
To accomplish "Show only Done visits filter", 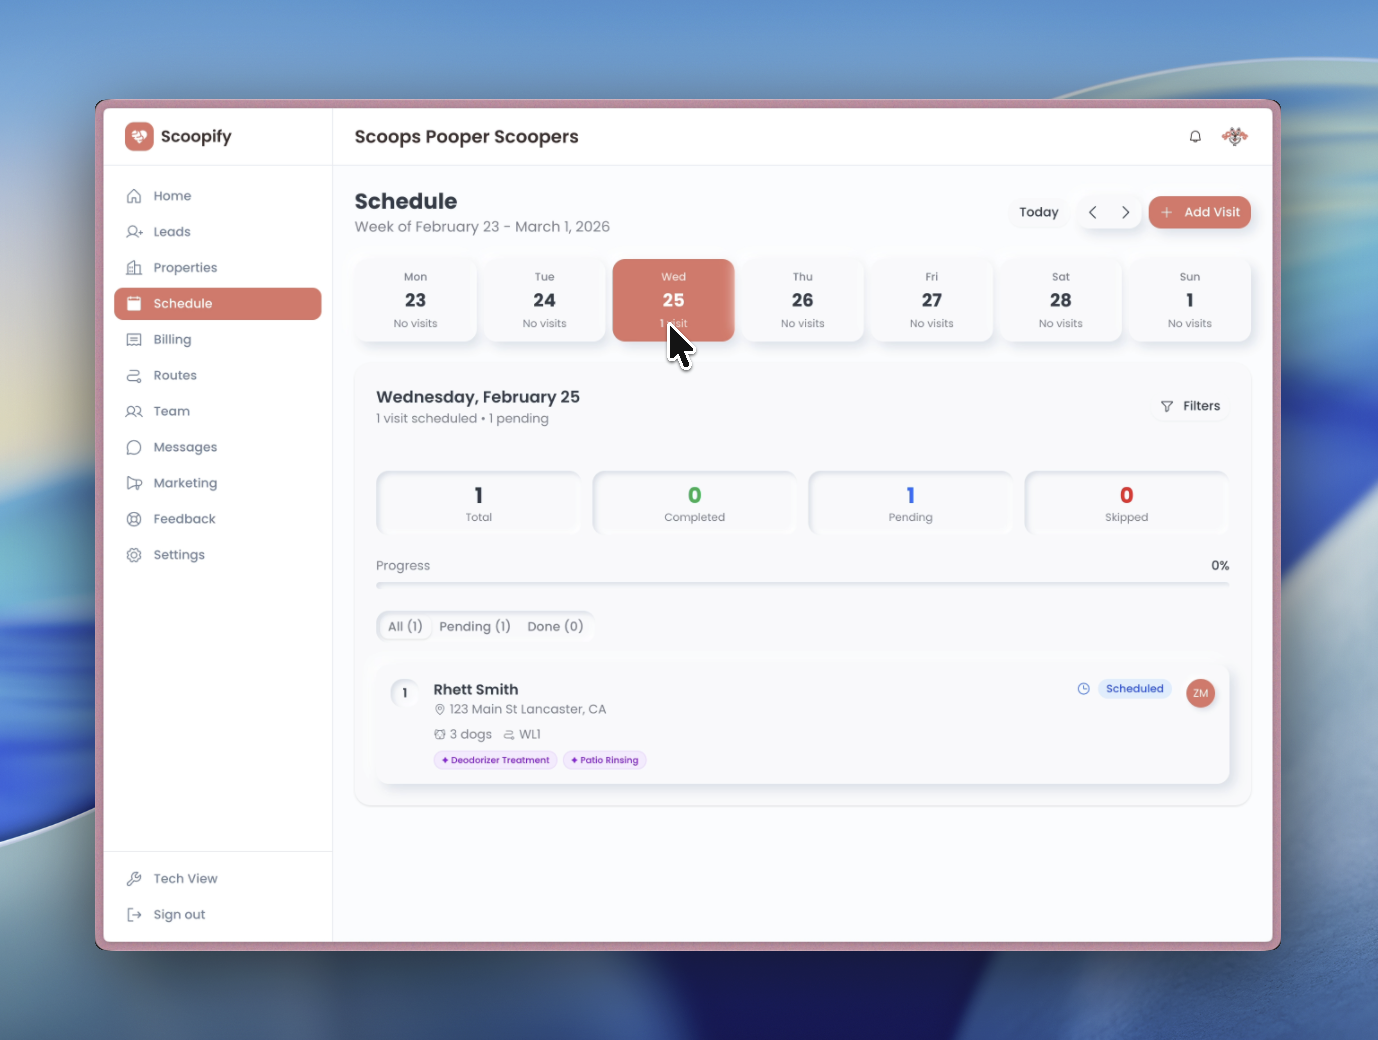I will [555, 627].
